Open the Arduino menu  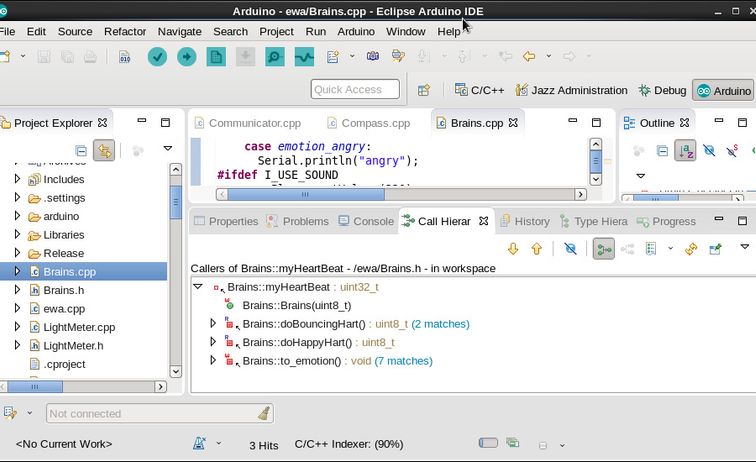point(356,31)
